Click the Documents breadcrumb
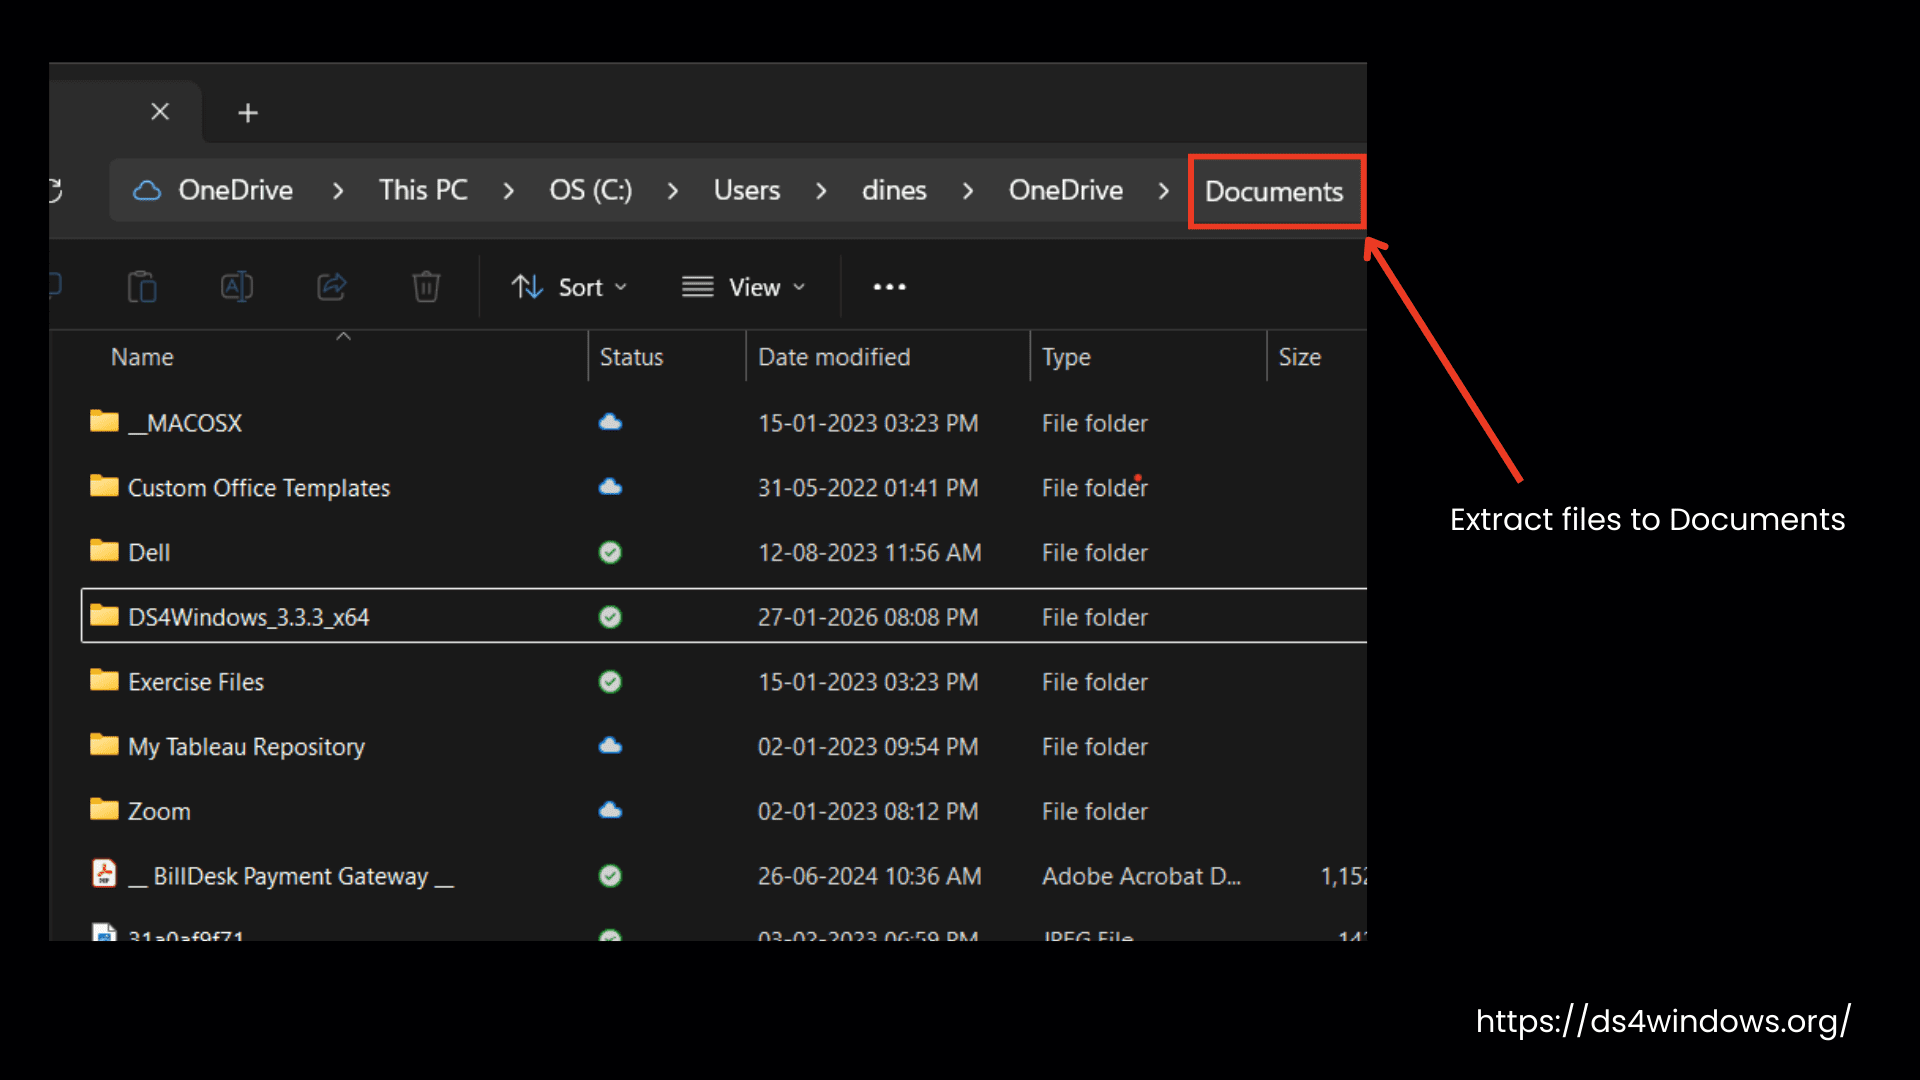This screenshot has height=1080, width=1920. [1274, 191]
